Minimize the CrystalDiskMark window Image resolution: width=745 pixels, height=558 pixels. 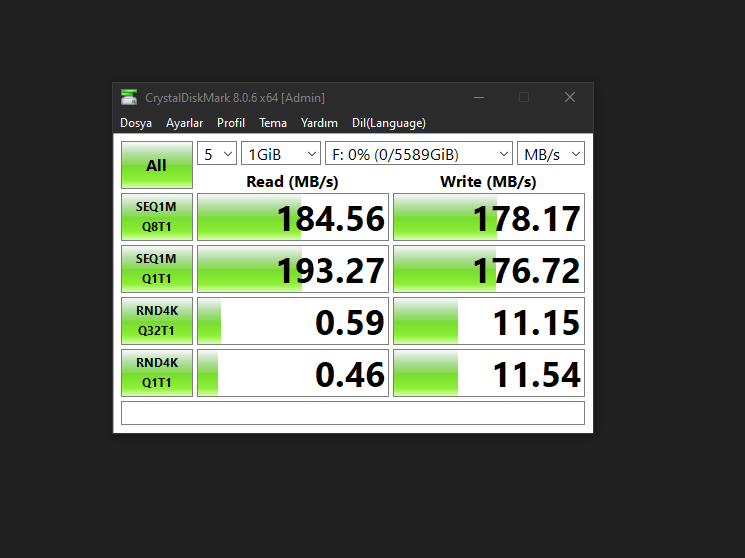[479, 97]
